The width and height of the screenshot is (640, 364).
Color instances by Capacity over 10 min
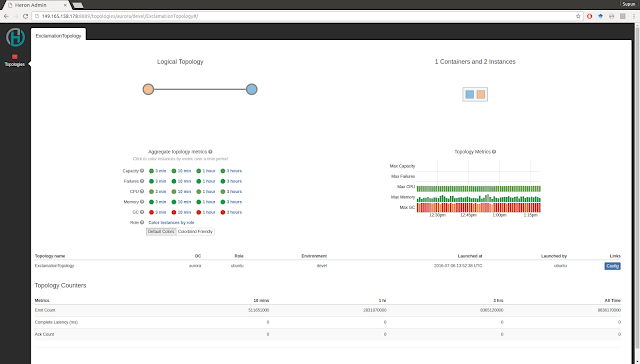pos(181,171)
